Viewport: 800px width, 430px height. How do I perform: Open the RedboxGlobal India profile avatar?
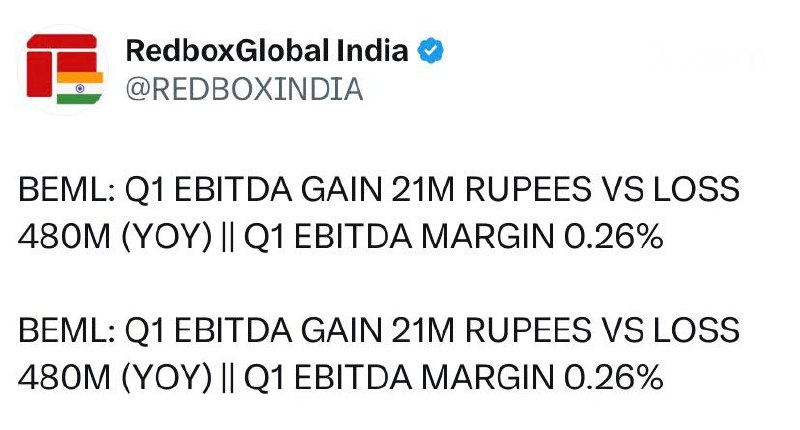63,69
